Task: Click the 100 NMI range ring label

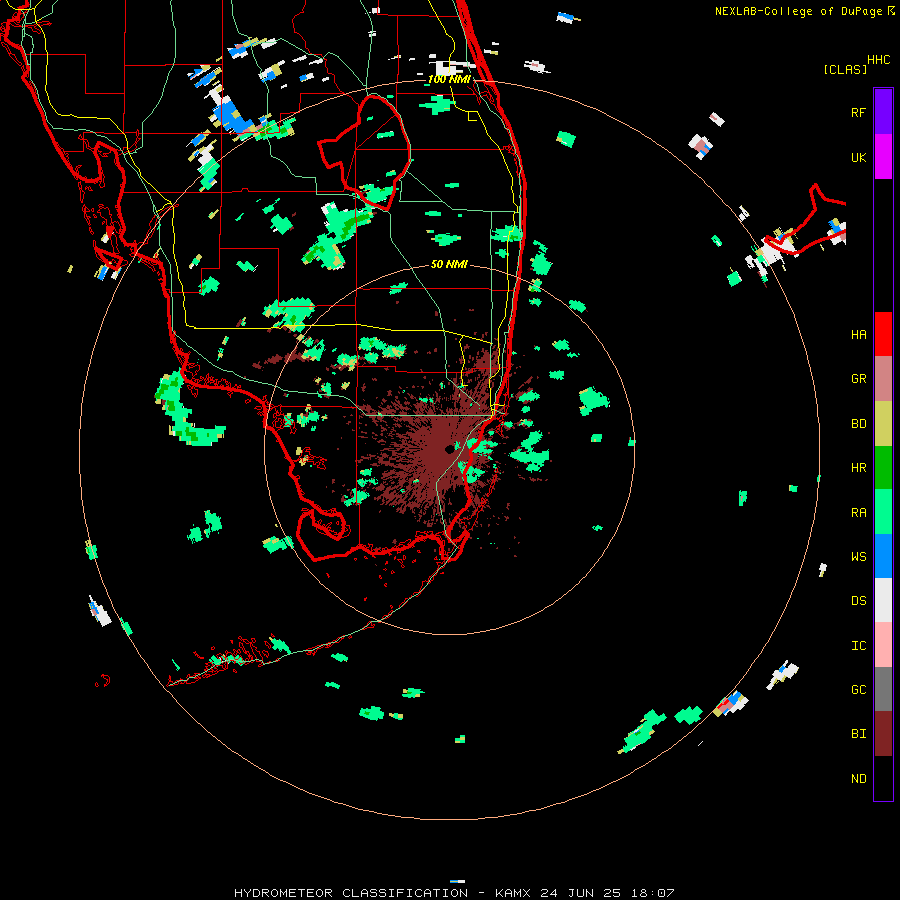Action: tap(449, 79)
